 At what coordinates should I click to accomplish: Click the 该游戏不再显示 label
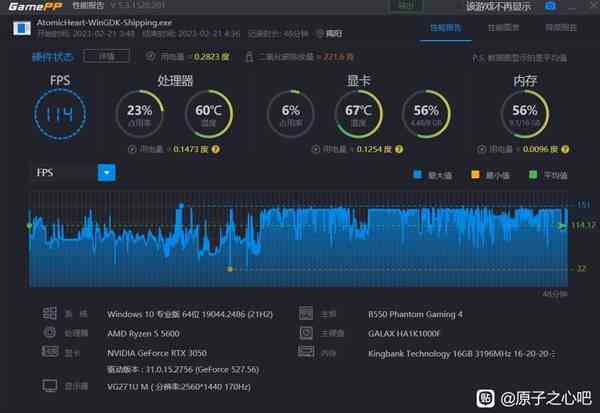498,7
